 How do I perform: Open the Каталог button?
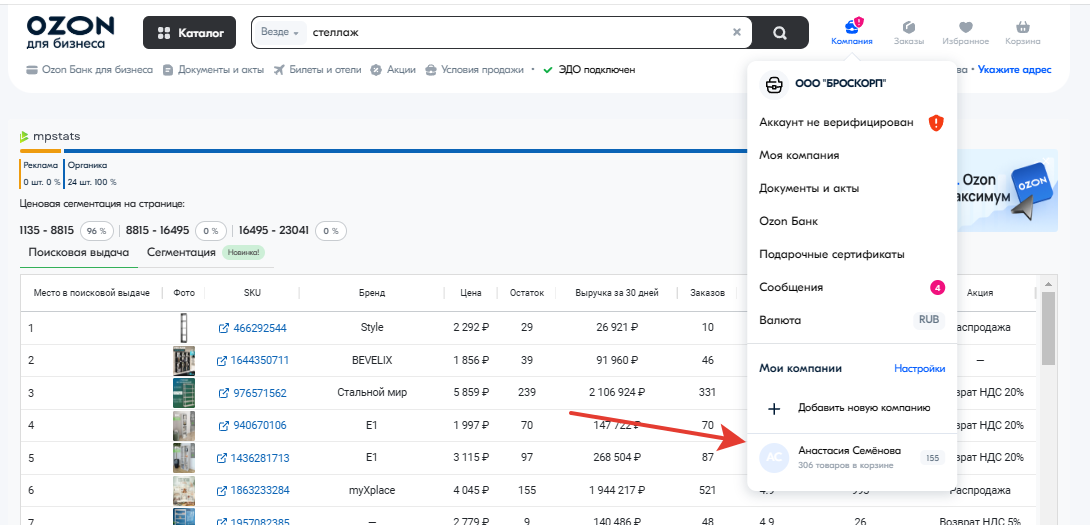(x=190, y=33)
